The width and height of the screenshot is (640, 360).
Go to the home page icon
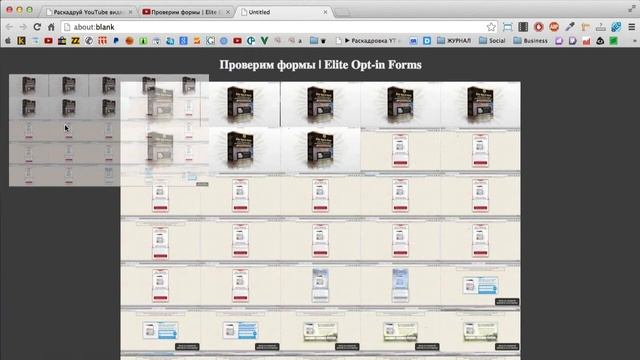tap(51, 27)
